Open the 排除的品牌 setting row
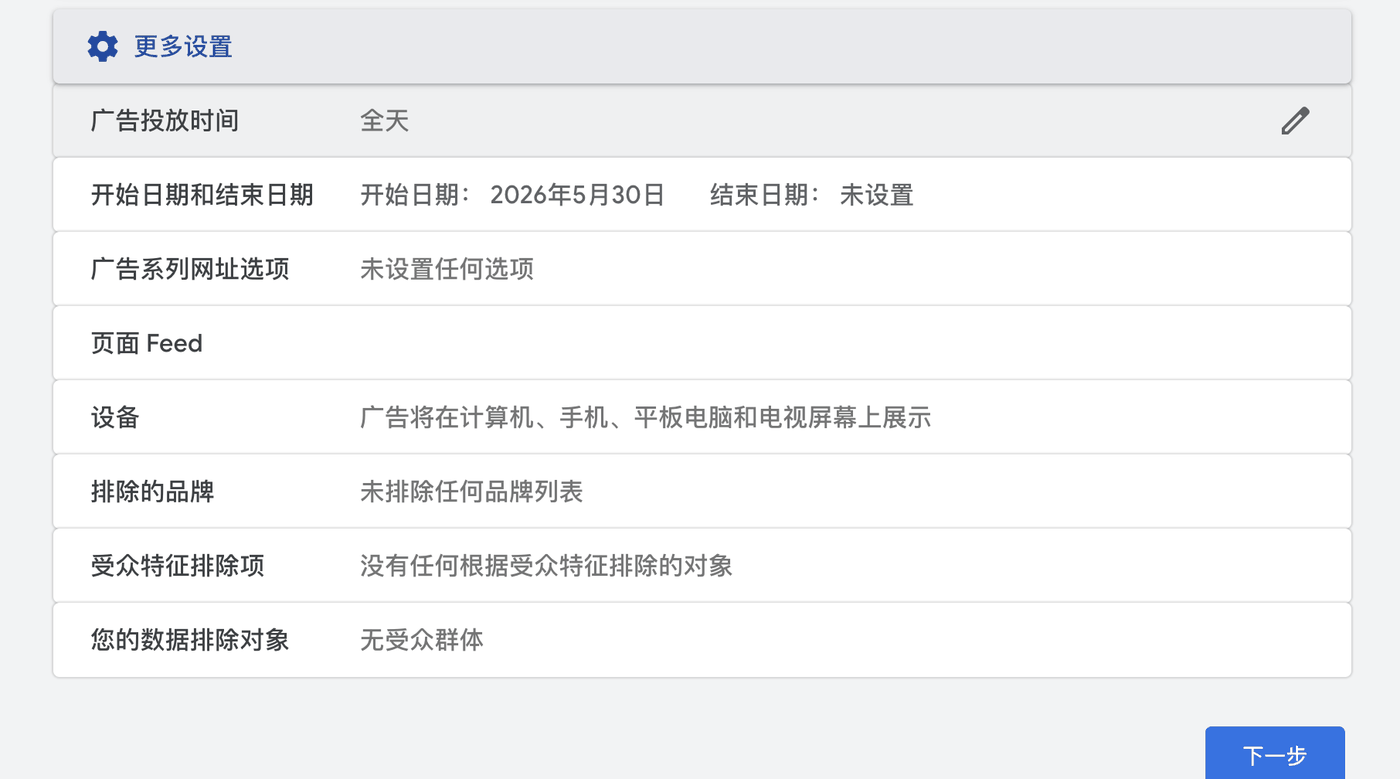1400x779 pixels. coord(702,491)
